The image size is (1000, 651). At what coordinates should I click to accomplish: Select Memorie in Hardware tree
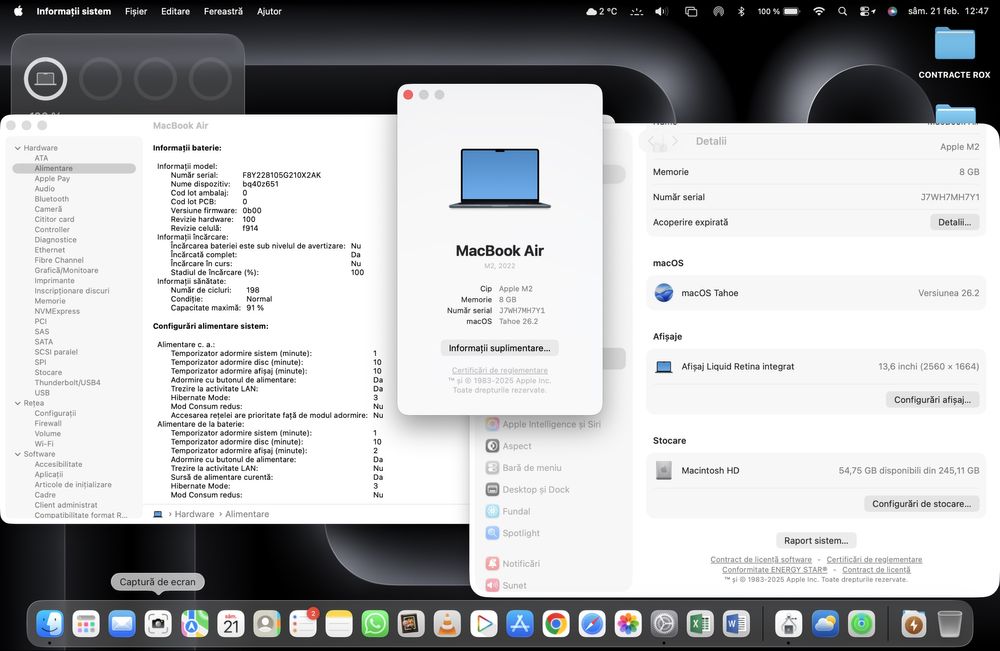pyautogui.click(x=50, y=301)
